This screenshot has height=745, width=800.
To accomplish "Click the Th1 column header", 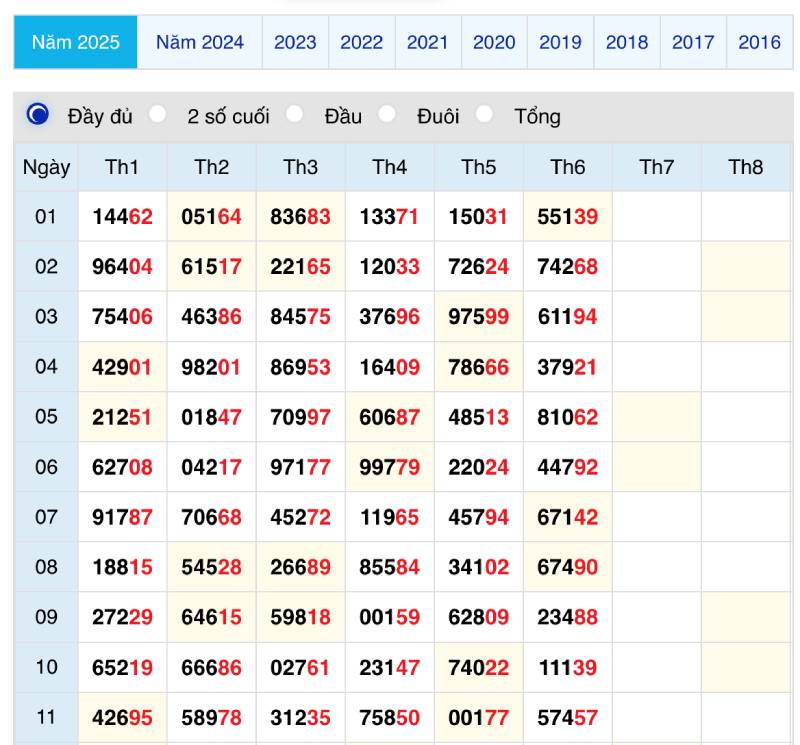I will tap(122, 167).
